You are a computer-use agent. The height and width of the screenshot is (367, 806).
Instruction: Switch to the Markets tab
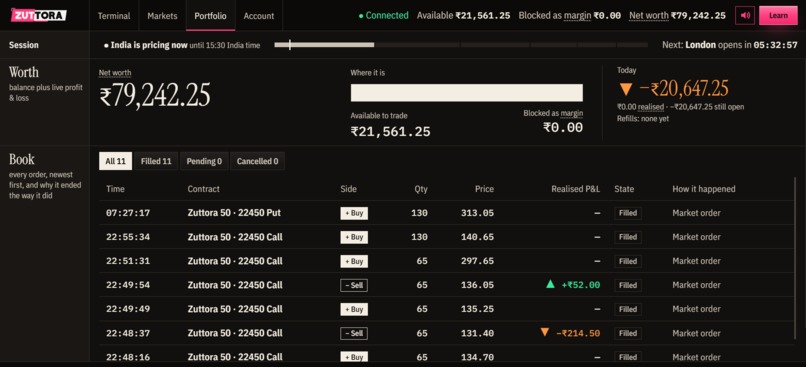(x=162, y=16)
